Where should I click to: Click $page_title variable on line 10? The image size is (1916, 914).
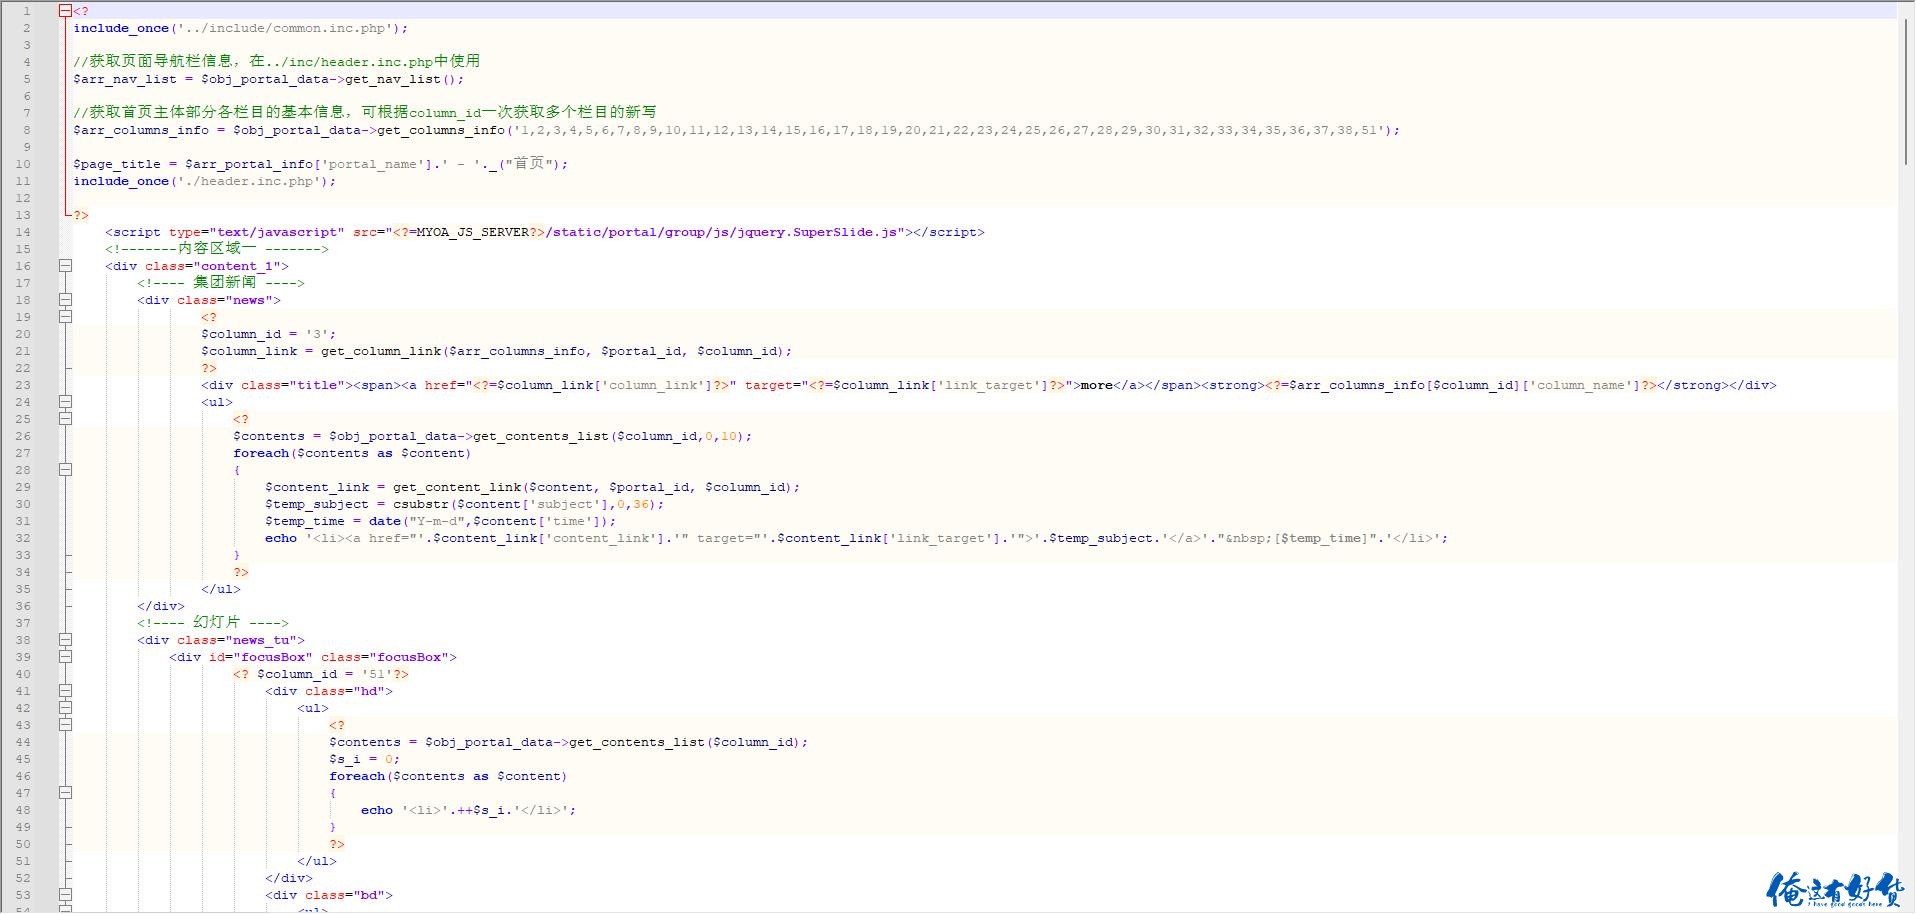coord(117,164)
